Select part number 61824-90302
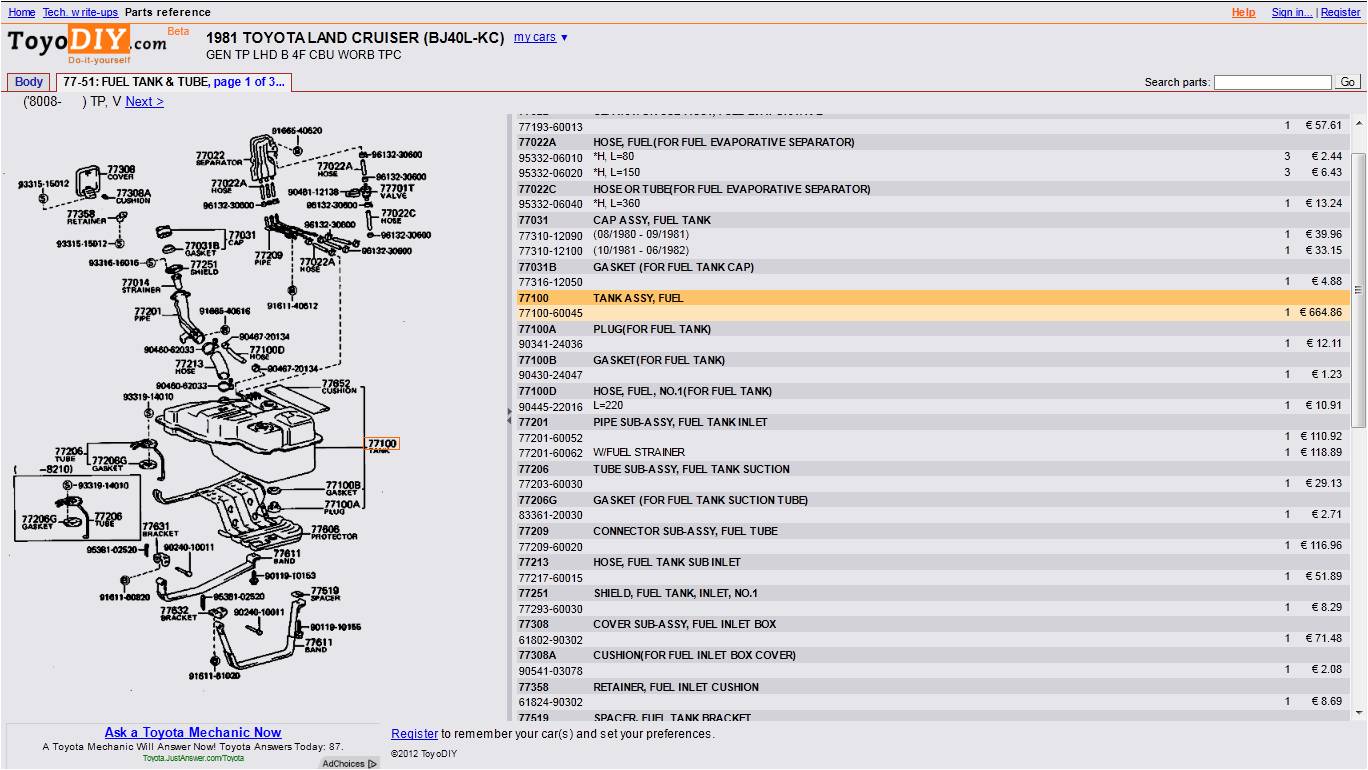Viewport: 1368px width, 770px height. 550,703
